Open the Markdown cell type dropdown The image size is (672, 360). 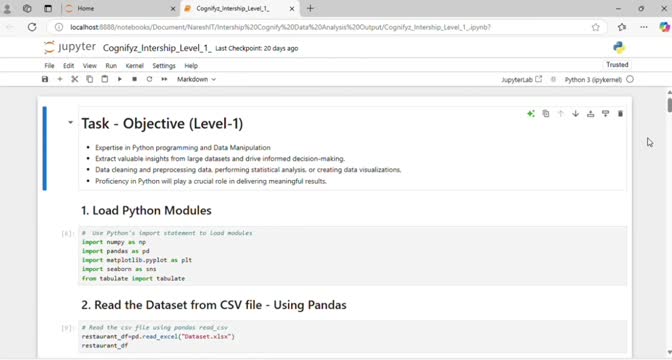196,79
